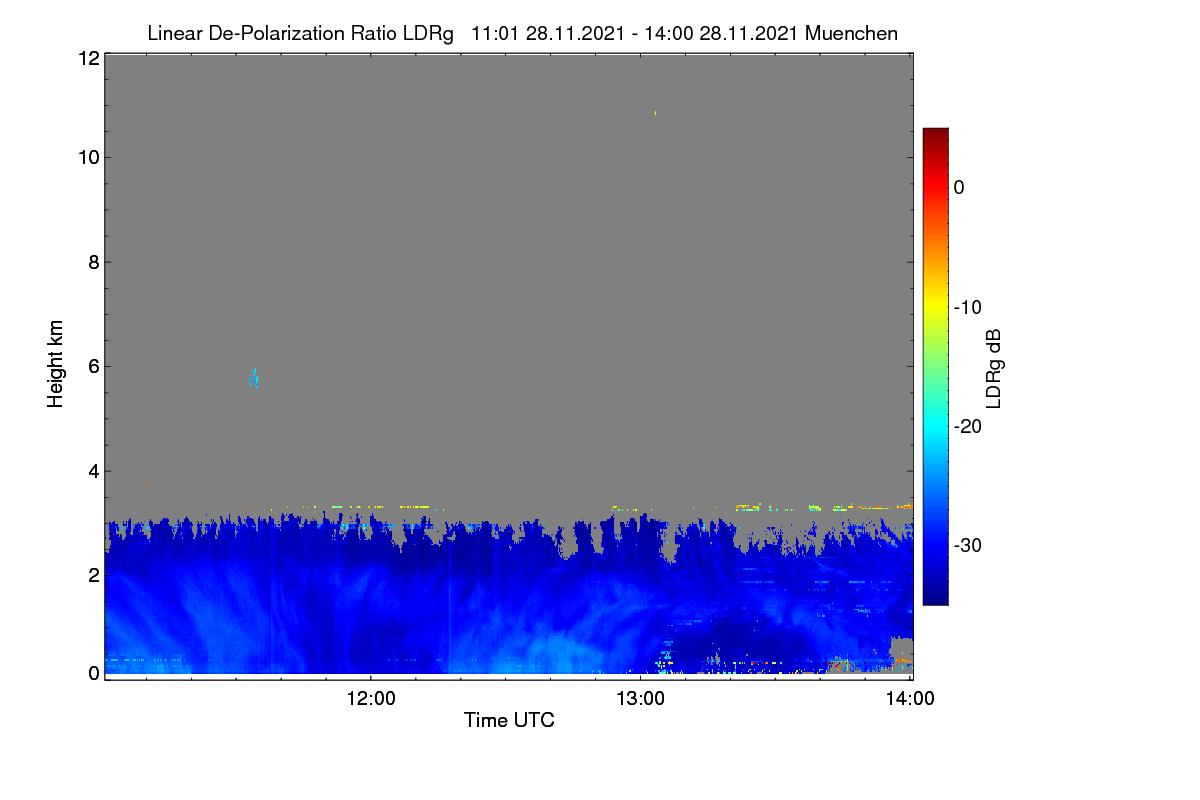Click the colorbar value label 0

pos(959,187)
